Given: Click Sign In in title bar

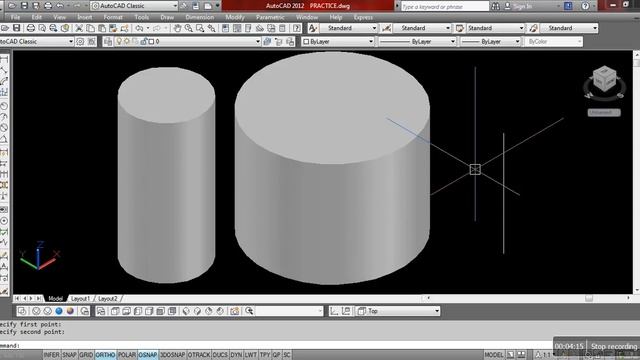Looking at the screenshot, I should [x=523, y=6].
